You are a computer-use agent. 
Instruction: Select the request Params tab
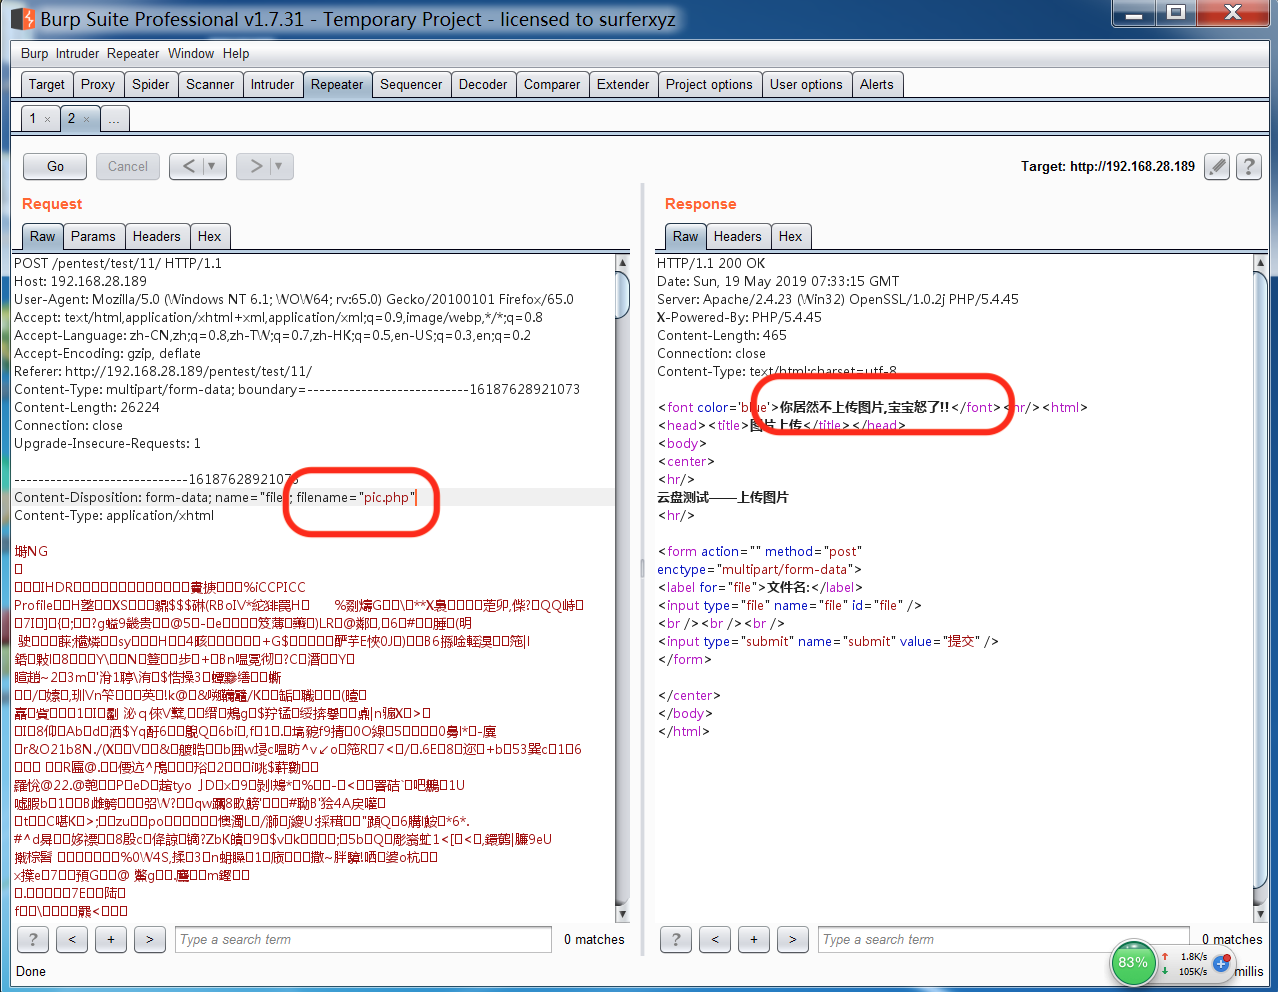(x=93, y=236)
